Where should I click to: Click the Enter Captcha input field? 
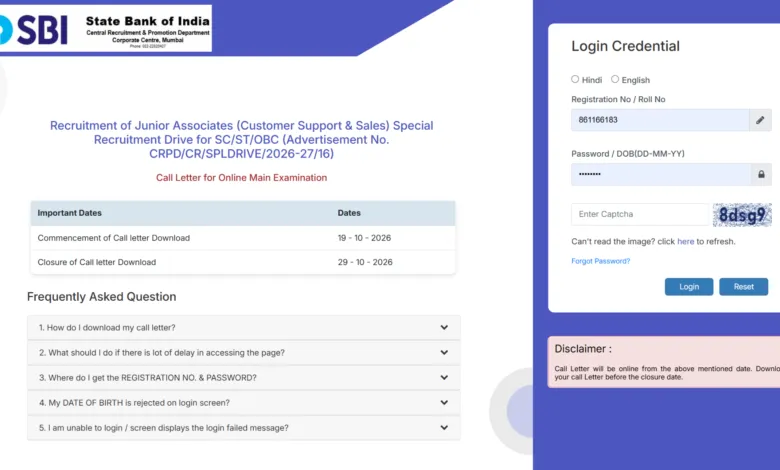[x=640, y=214]
